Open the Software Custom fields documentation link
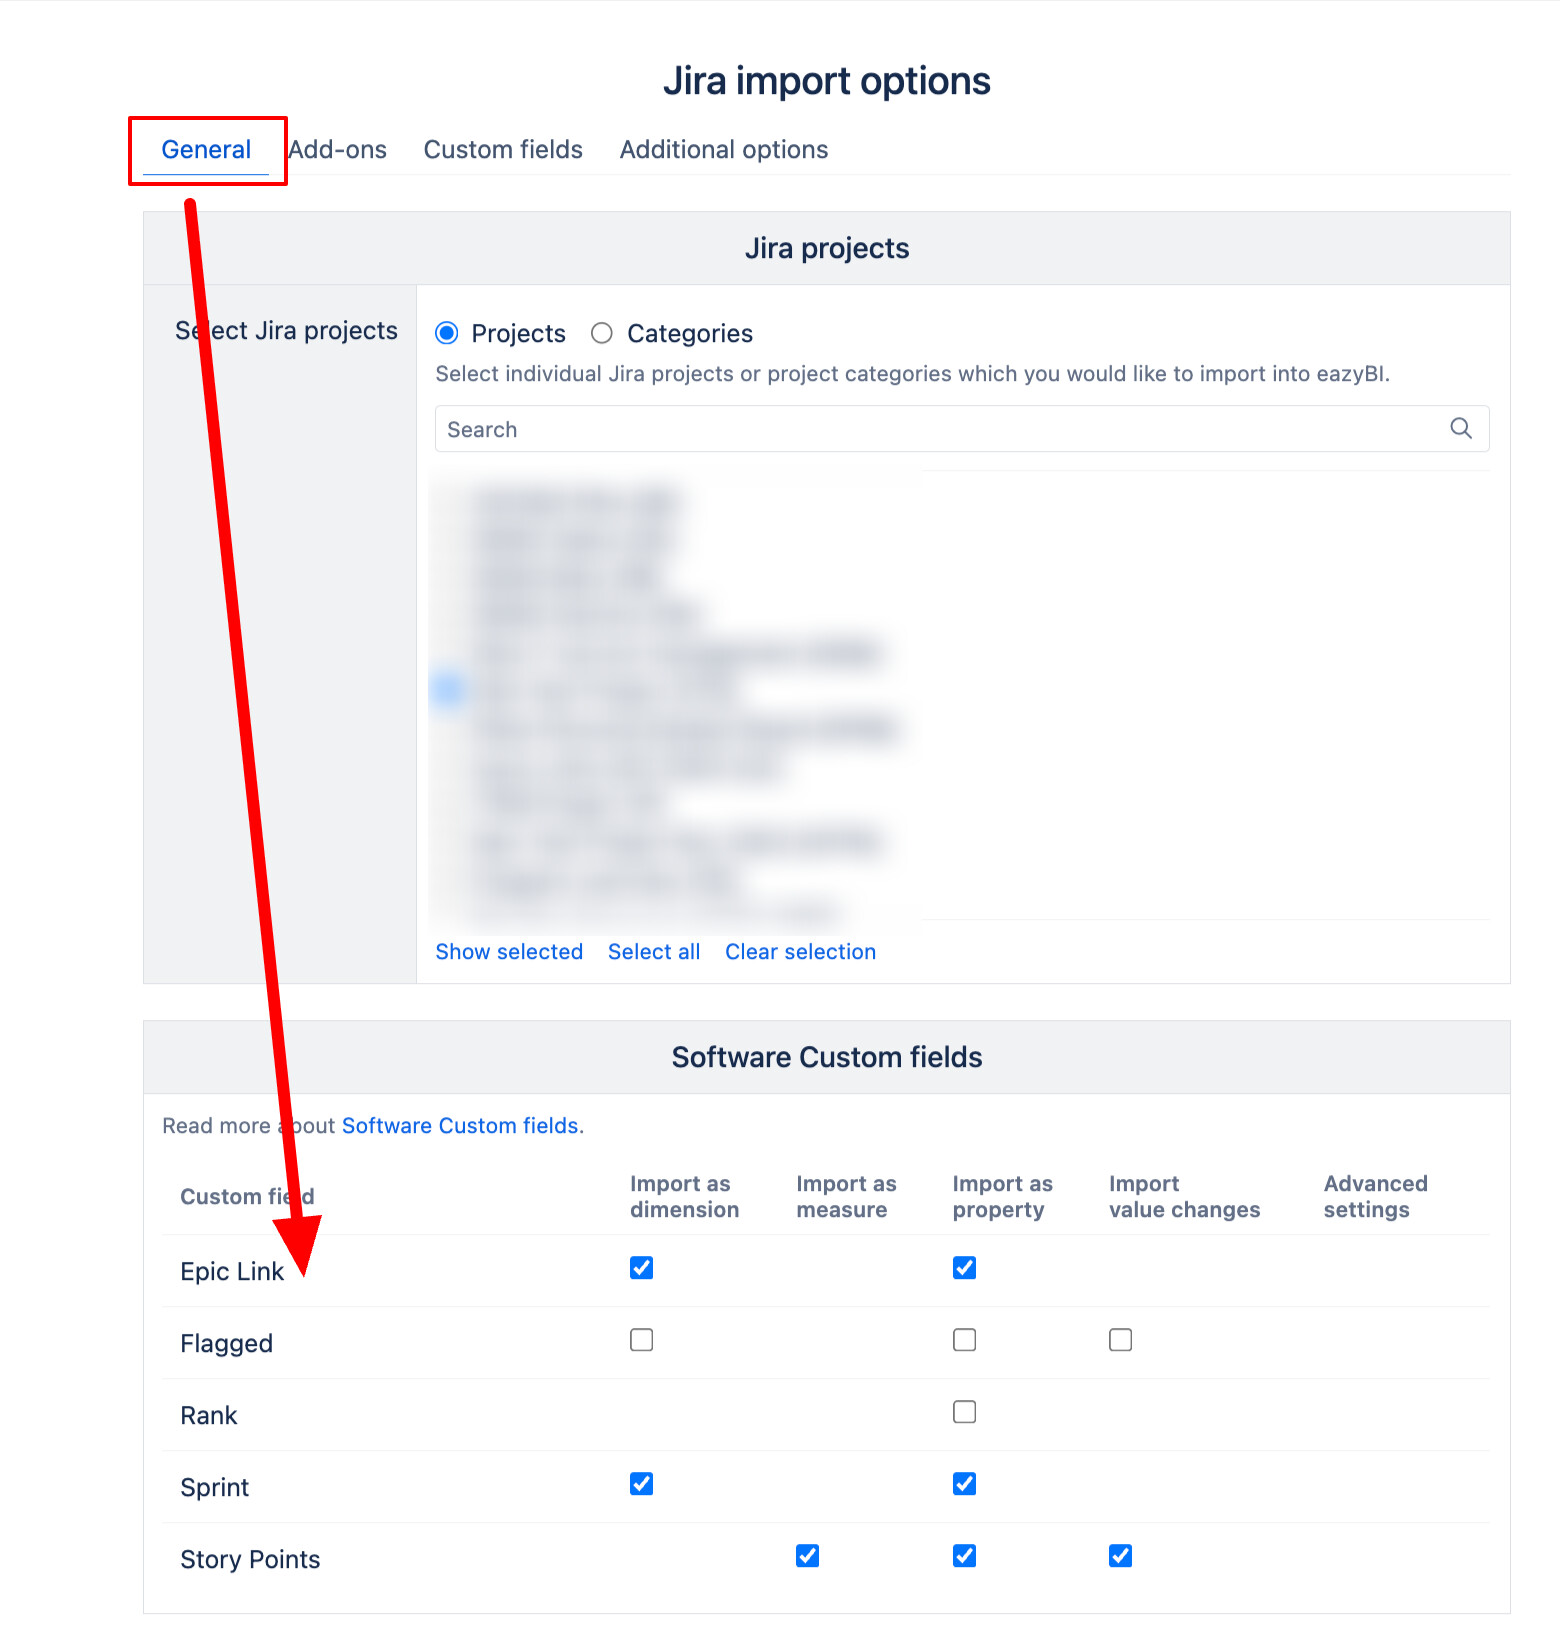This screenshot has width=1560, height=1641. [460, 1126]
